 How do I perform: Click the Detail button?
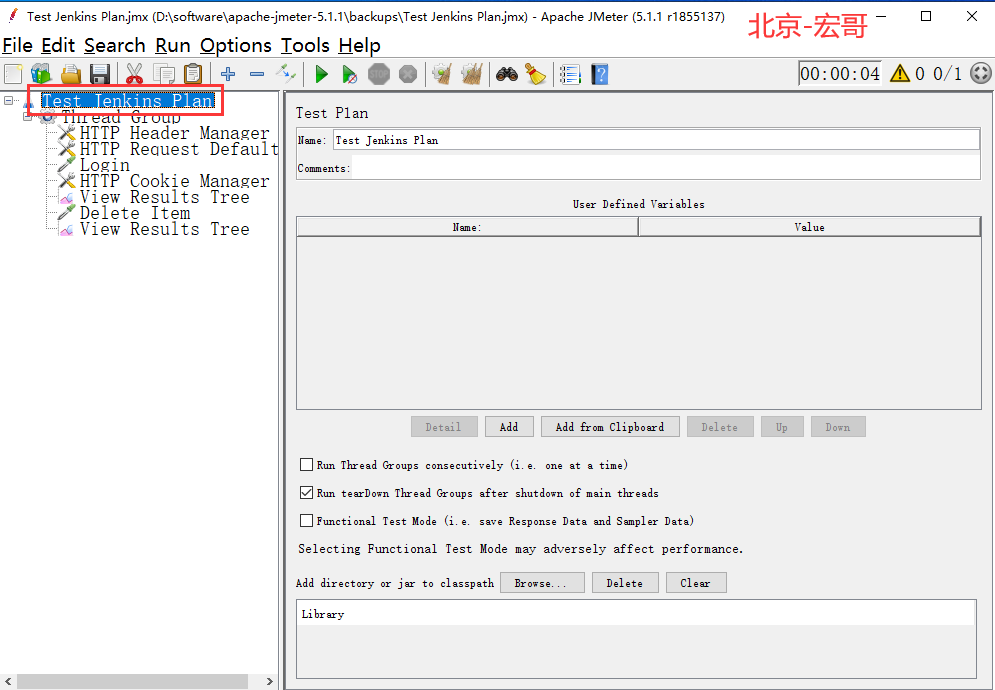pyautogui.click(x=444, y=427)
